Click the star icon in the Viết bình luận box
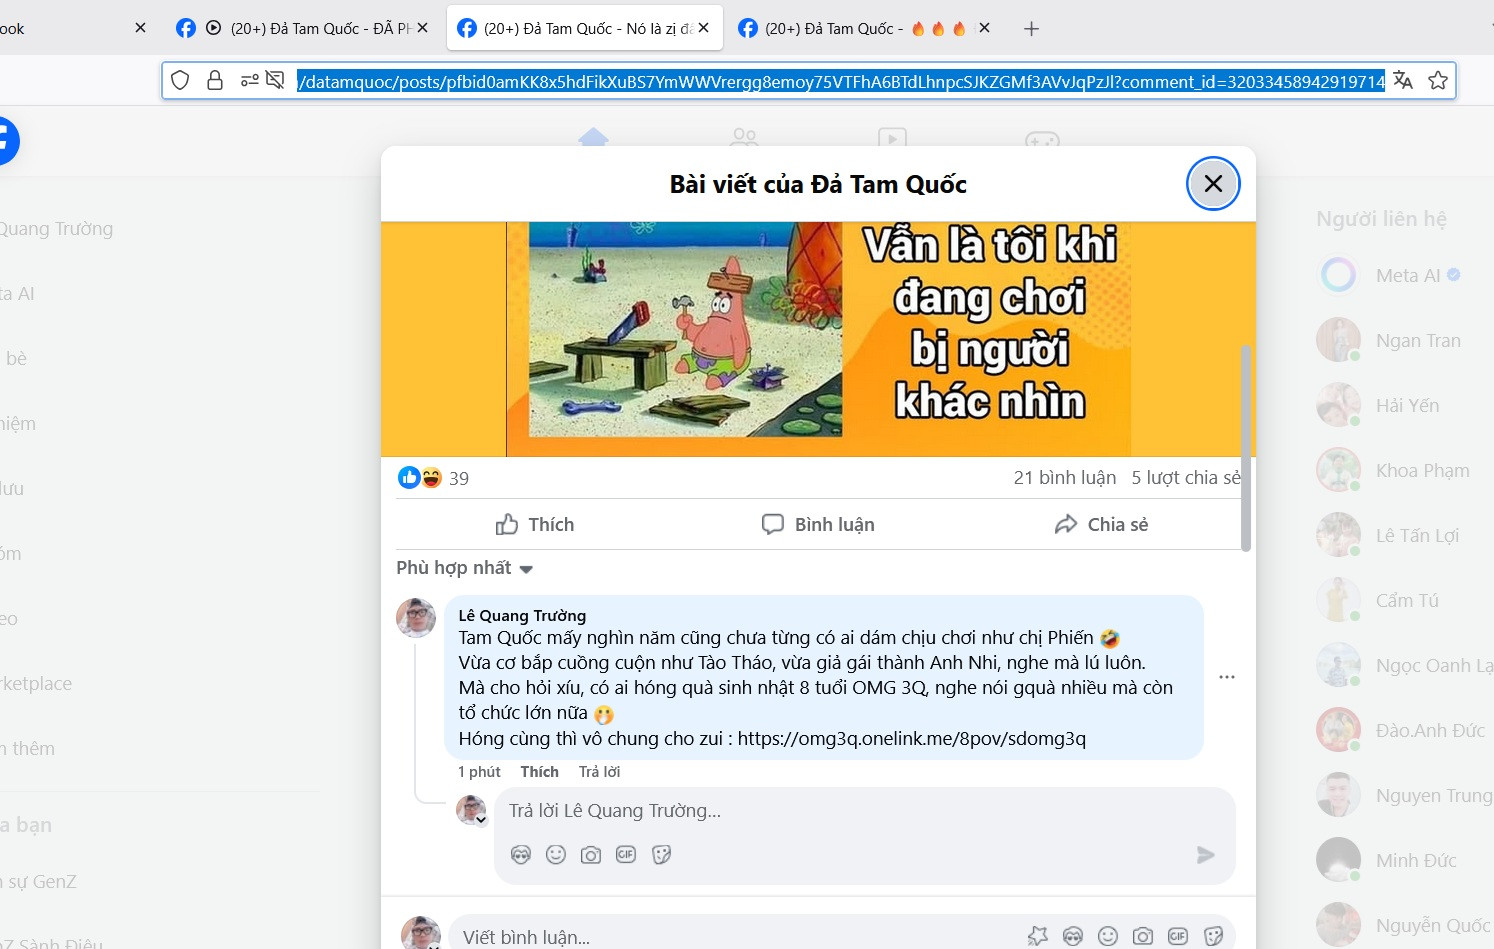 pos(1038,936)
